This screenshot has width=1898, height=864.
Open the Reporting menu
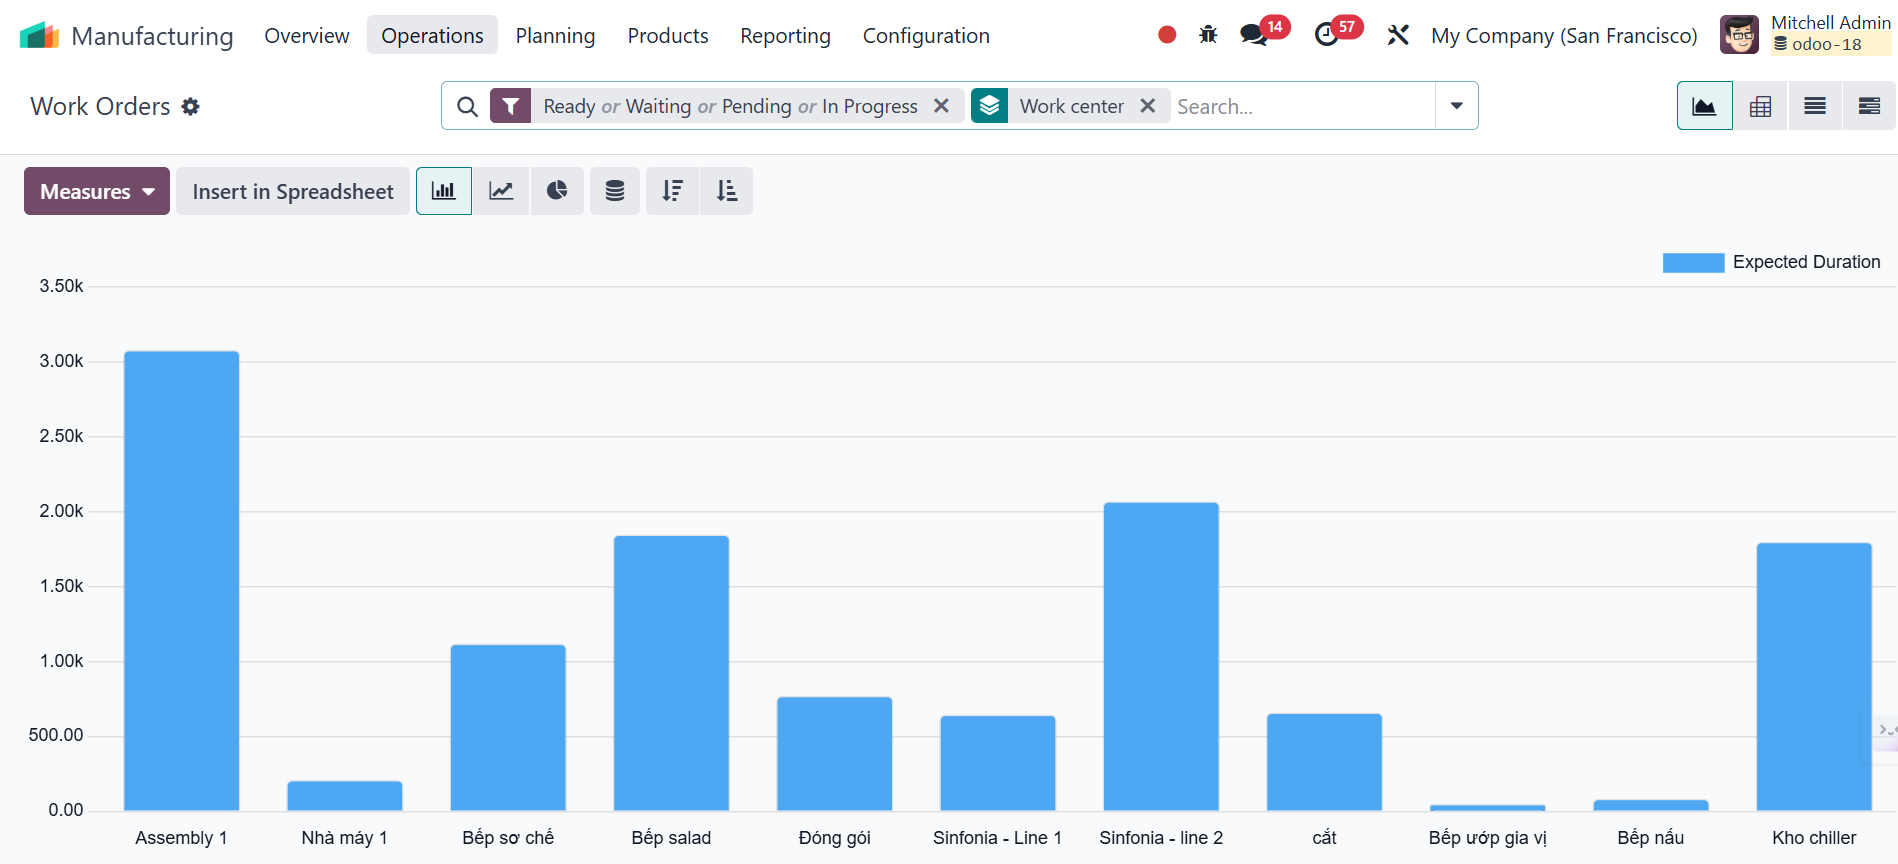(x=785, y=36)
